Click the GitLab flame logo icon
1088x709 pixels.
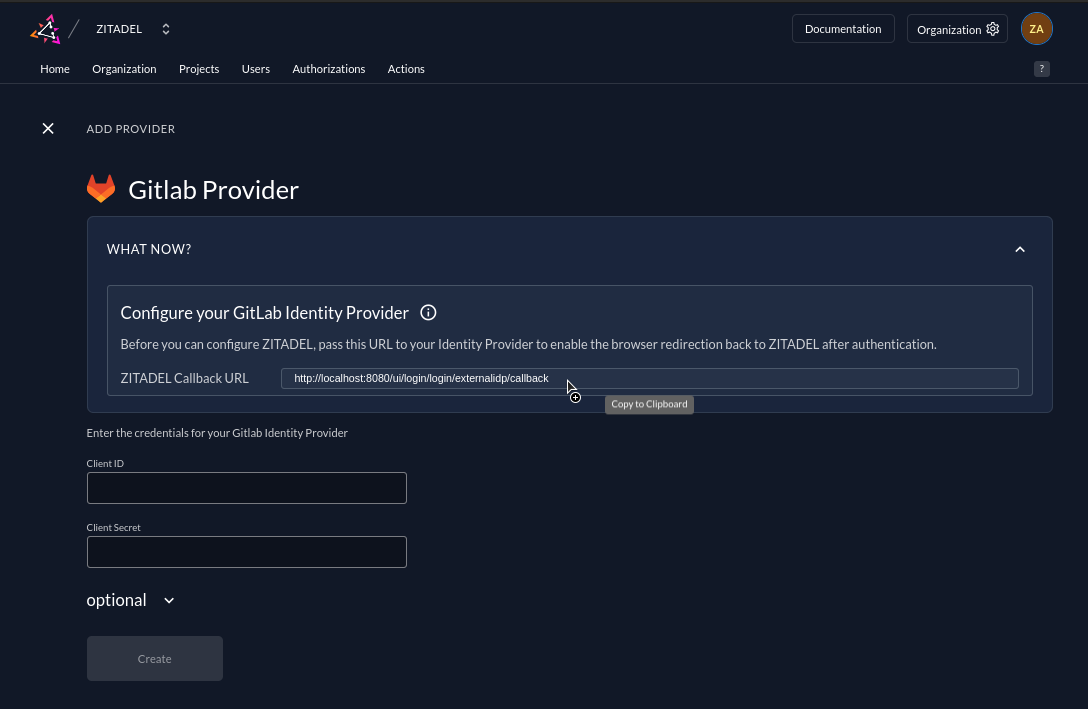(100, 188)
